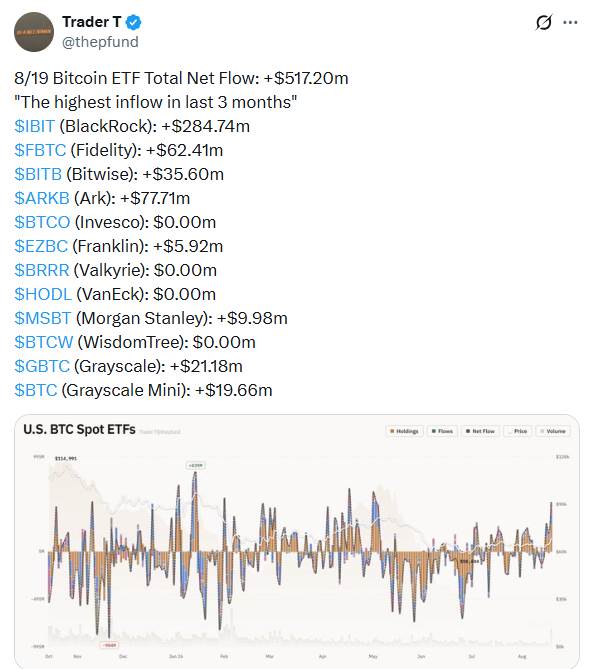Toggle the Flows legend filter
The width and height of the screenshot is (595, 669).
(442, 431)
